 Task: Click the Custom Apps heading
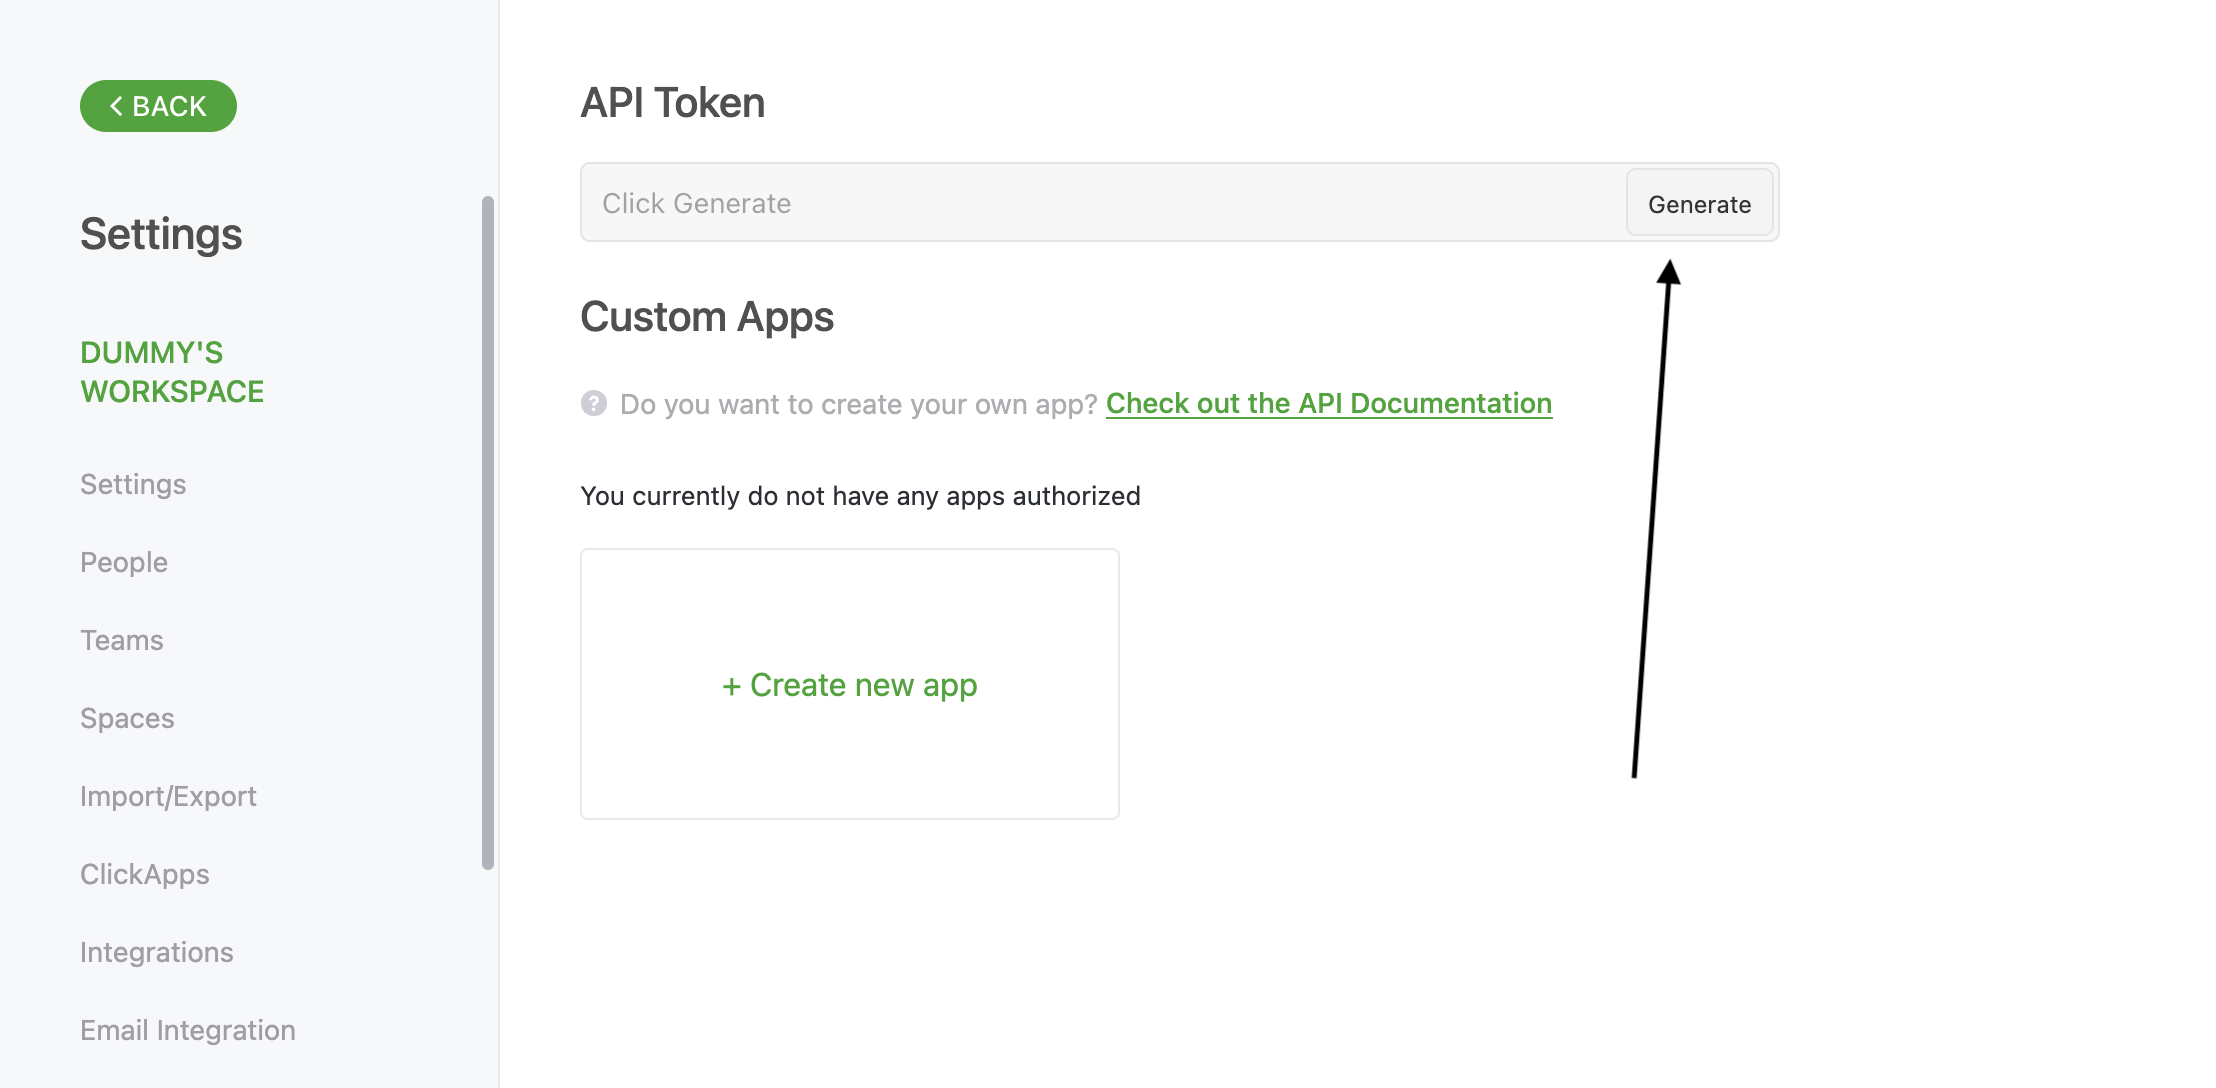tap(707, 317)
